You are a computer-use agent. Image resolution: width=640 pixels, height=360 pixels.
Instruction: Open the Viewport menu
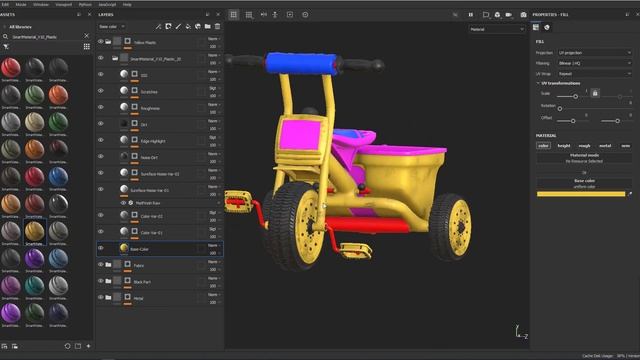click(63, 4)
